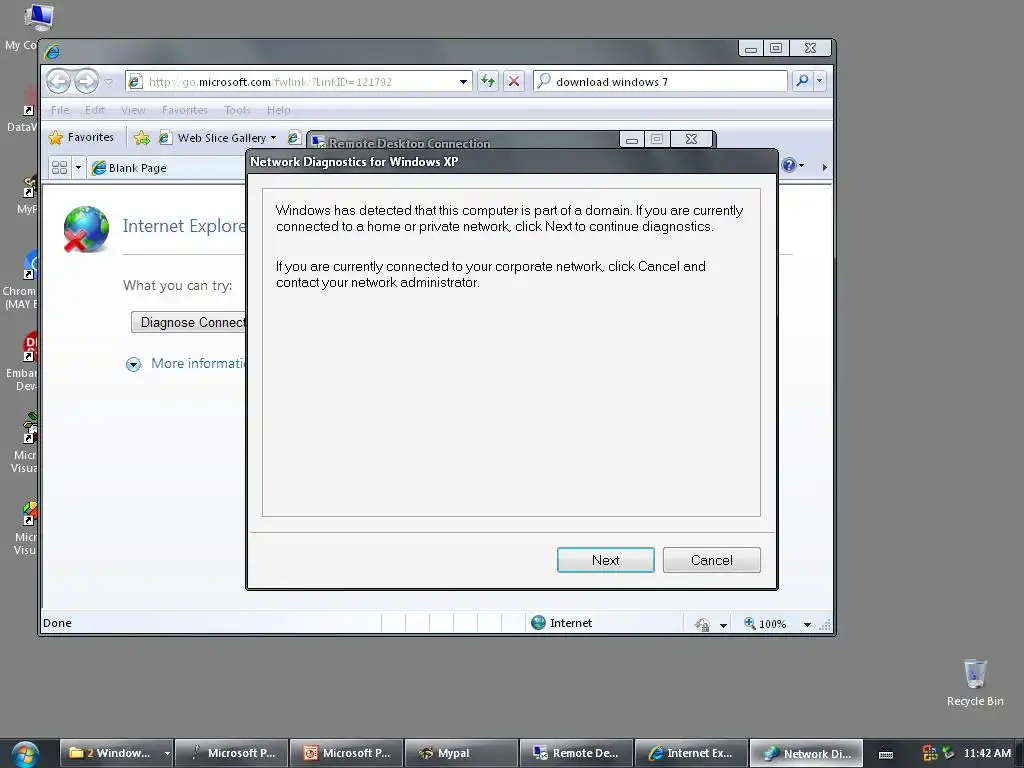Image resolution: width=1024 pixels, height=768 pixels.
Task: Switch to first Microsoft P... taskbar button
Action: 231,753
